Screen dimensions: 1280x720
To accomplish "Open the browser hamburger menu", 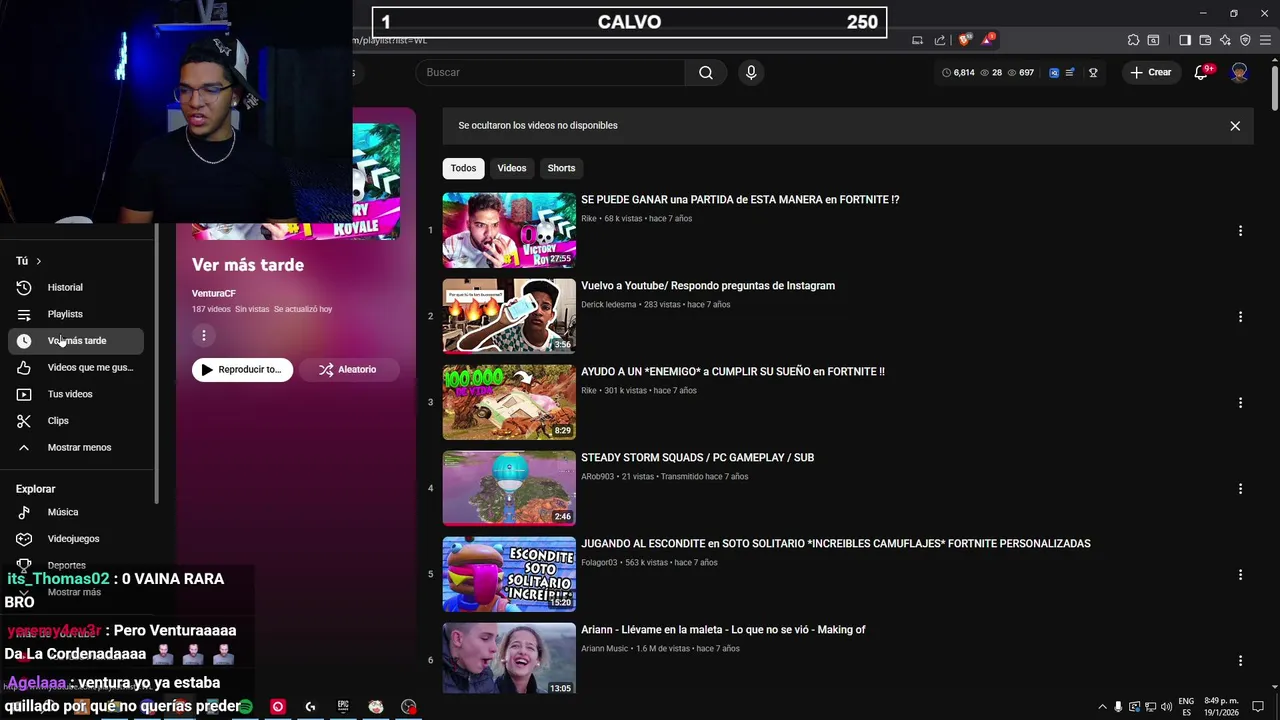I will click(1265, 40).
